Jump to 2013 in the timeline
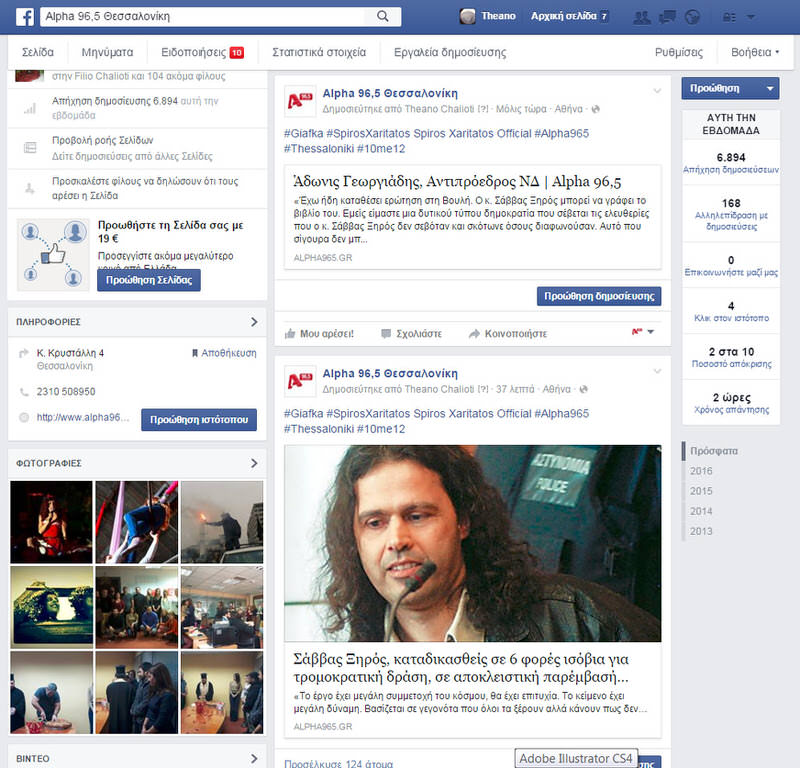 tap(701, 531)
